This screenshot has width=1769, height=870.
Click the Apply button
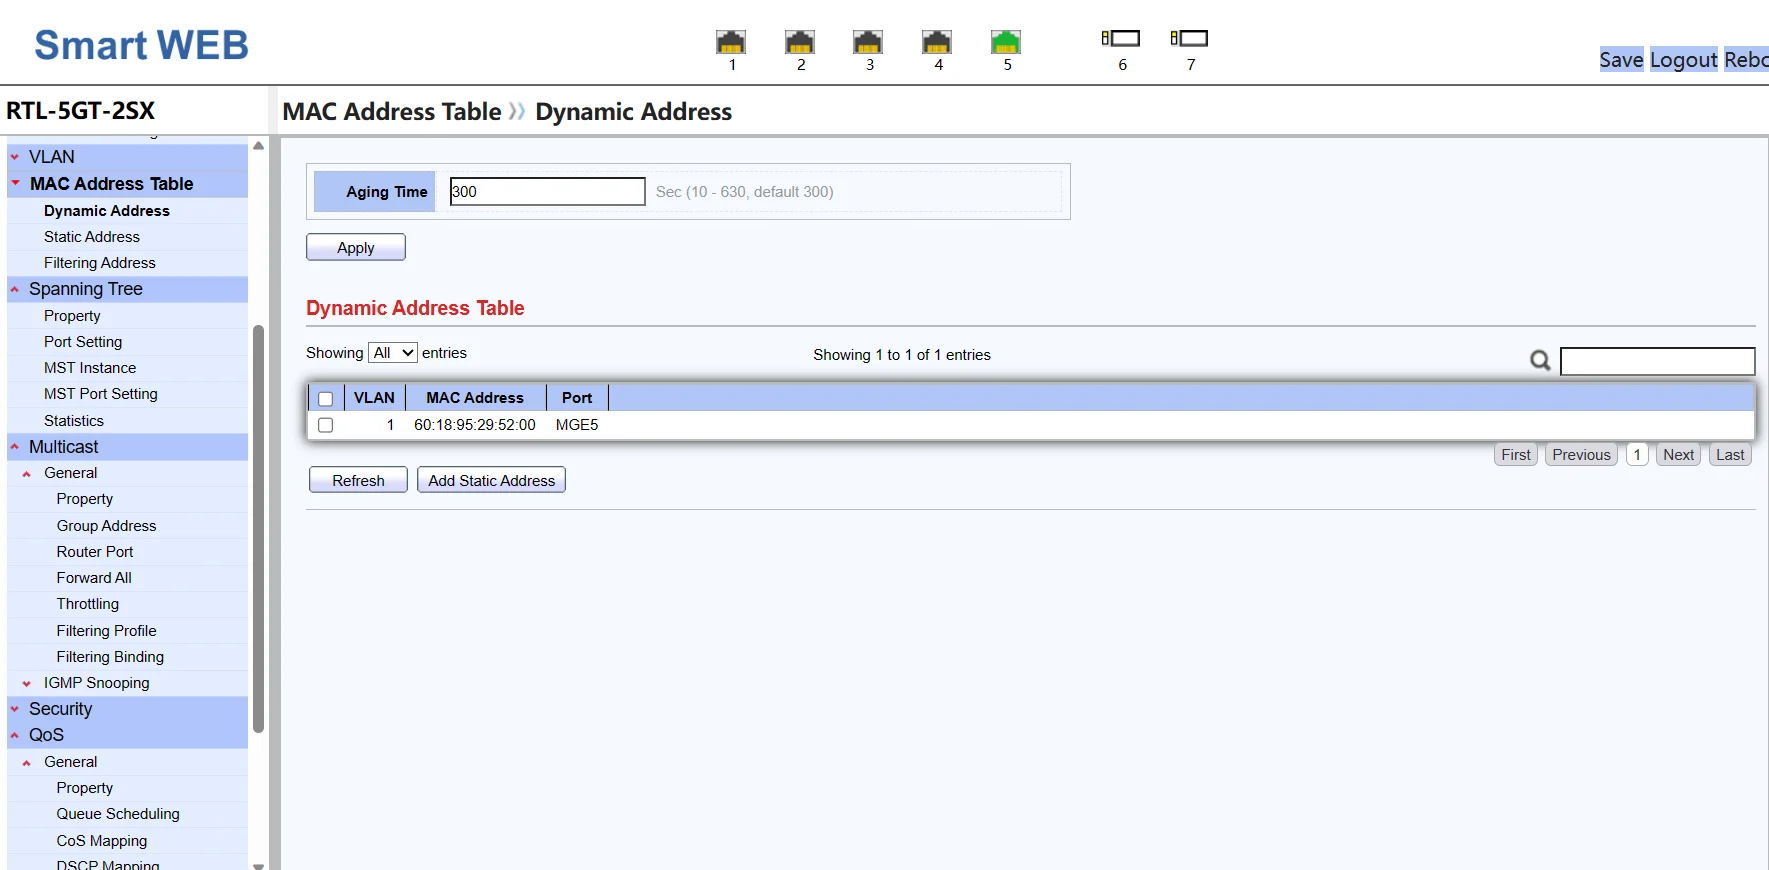click(356, 248)
